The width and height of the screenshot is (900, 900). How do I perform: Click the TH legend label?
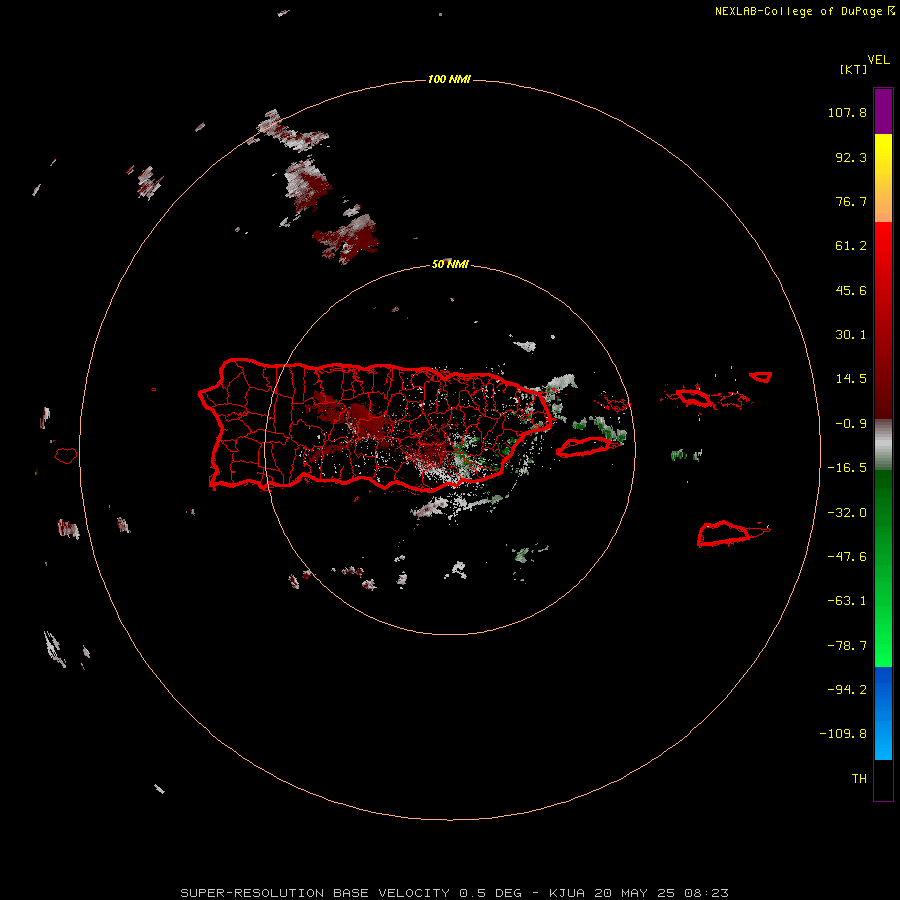(x=859, y=779)
